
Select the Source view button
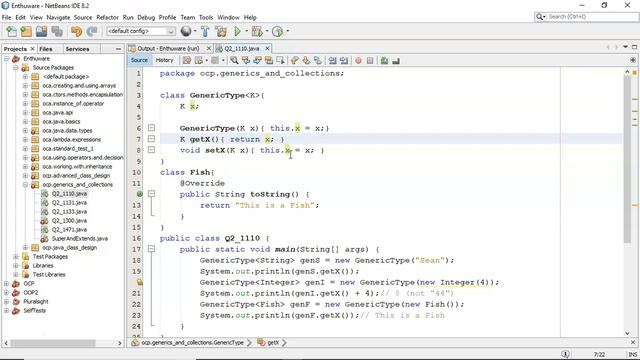coord(139,60)
